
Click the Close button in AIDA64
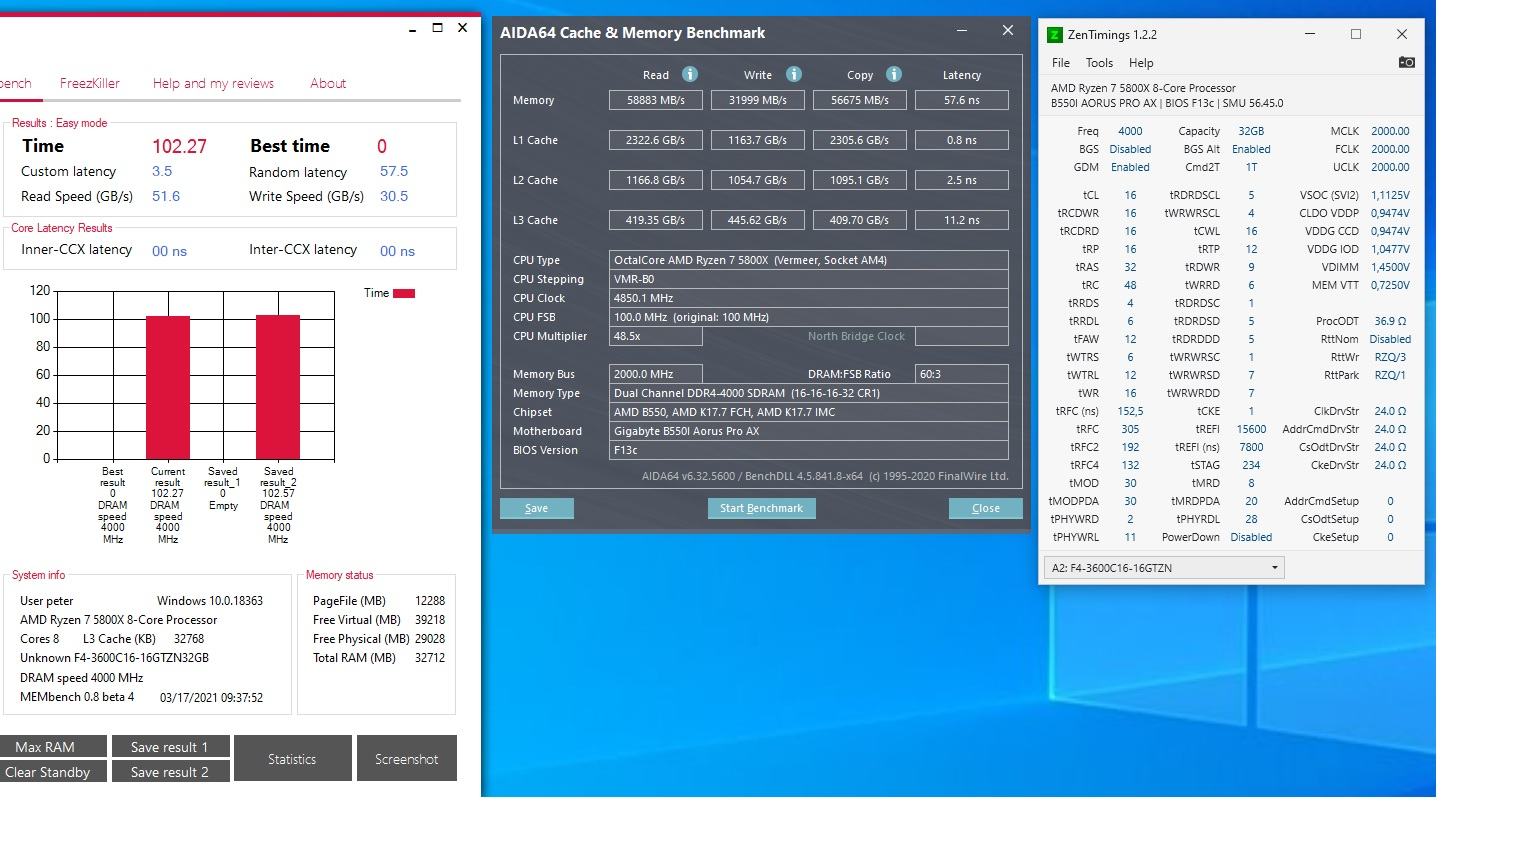(x=986, y=508)
